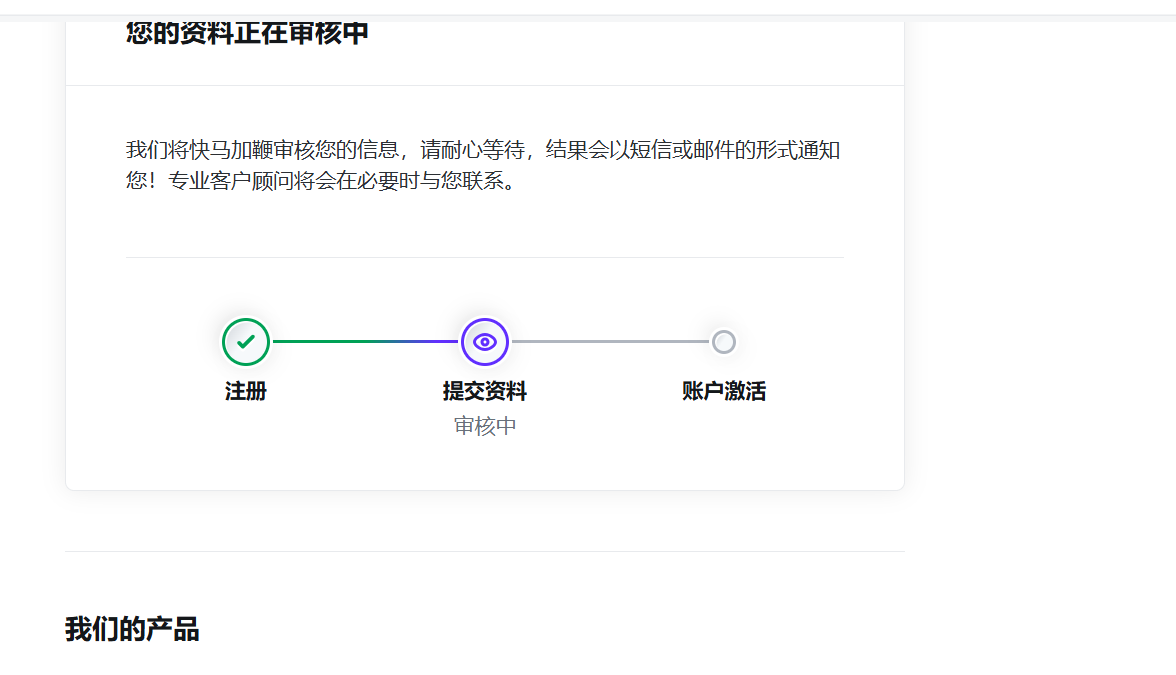Select the 注册 step label
Image resolution: width=1176 pixels, height=675 pixels.
point(246,391)
